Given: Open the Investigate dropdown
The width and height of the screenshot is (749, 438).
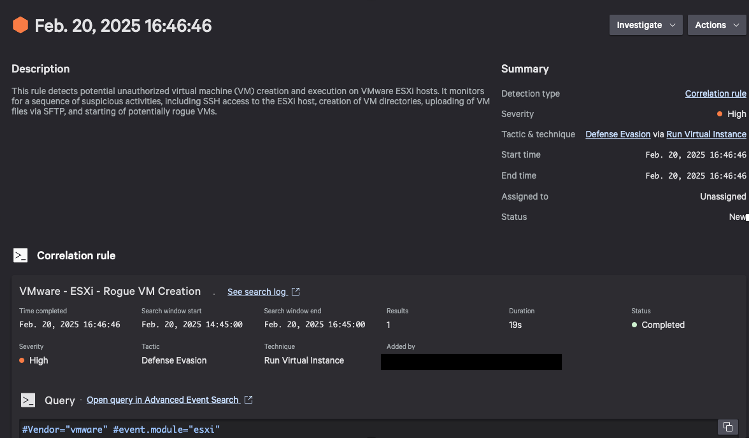Looking at the screenshot, I should 646,25.
